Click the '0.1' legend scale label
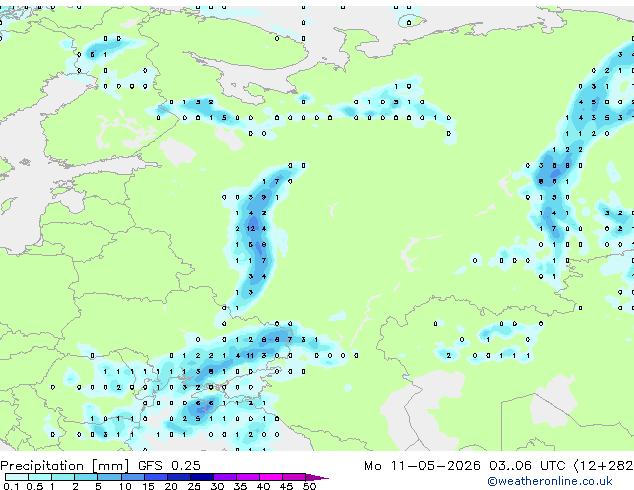The width and height of the screenshot is (634, 490). [11, 486]
